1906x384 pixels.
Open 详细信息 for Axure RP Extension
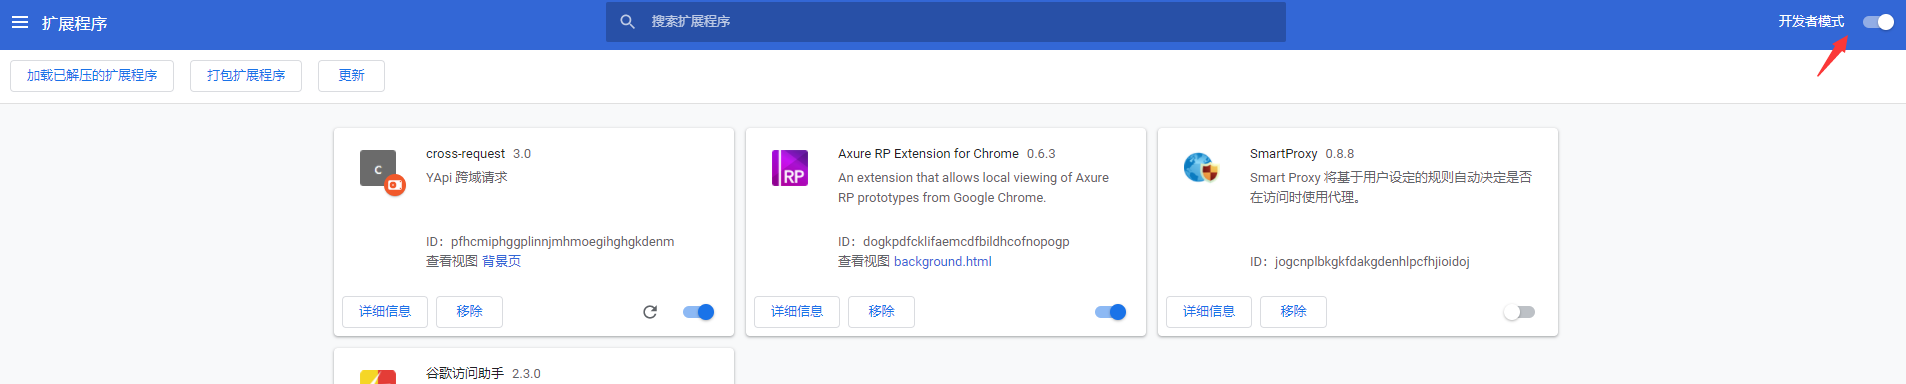tap(797, 312)
